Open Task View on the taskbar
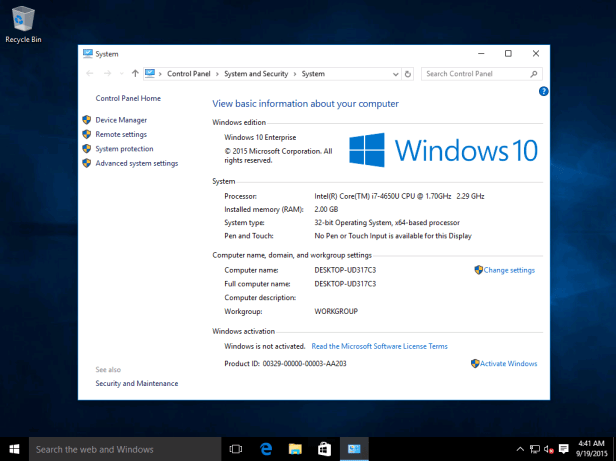 [237, 449]
